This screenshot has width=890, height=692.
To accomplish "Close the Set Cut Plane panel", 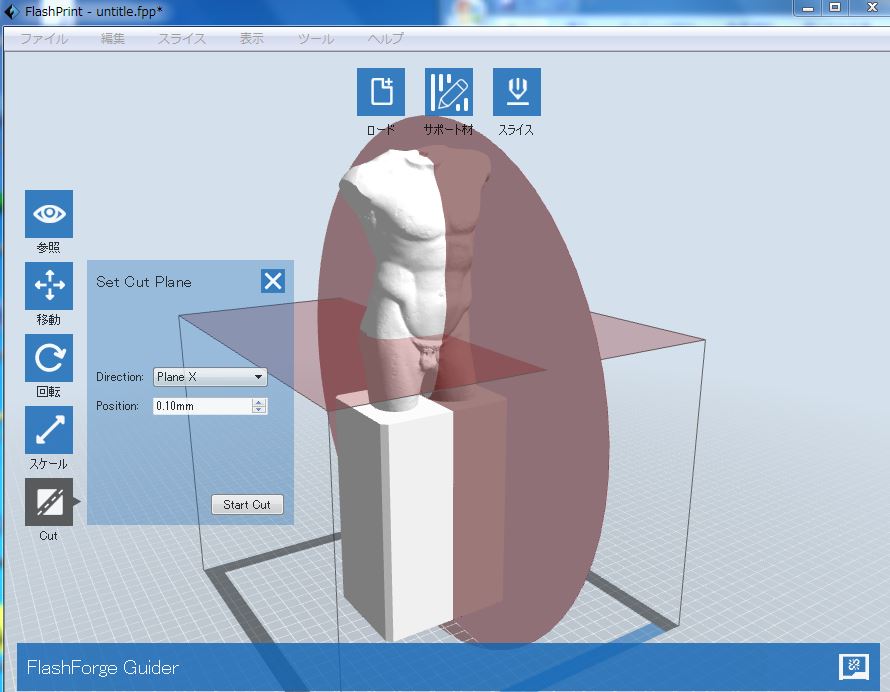I will click(x=273, y=281).
